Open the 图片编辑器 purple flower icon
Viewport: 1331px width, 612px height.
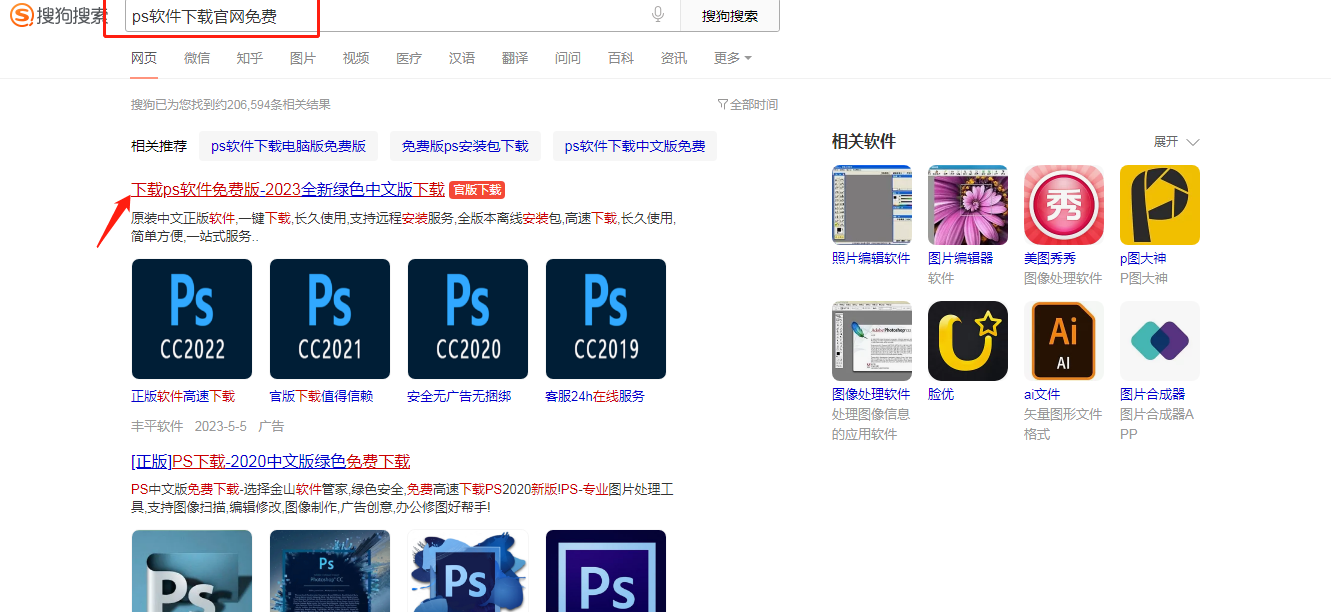pyautogui.click(x=968, y=205)
